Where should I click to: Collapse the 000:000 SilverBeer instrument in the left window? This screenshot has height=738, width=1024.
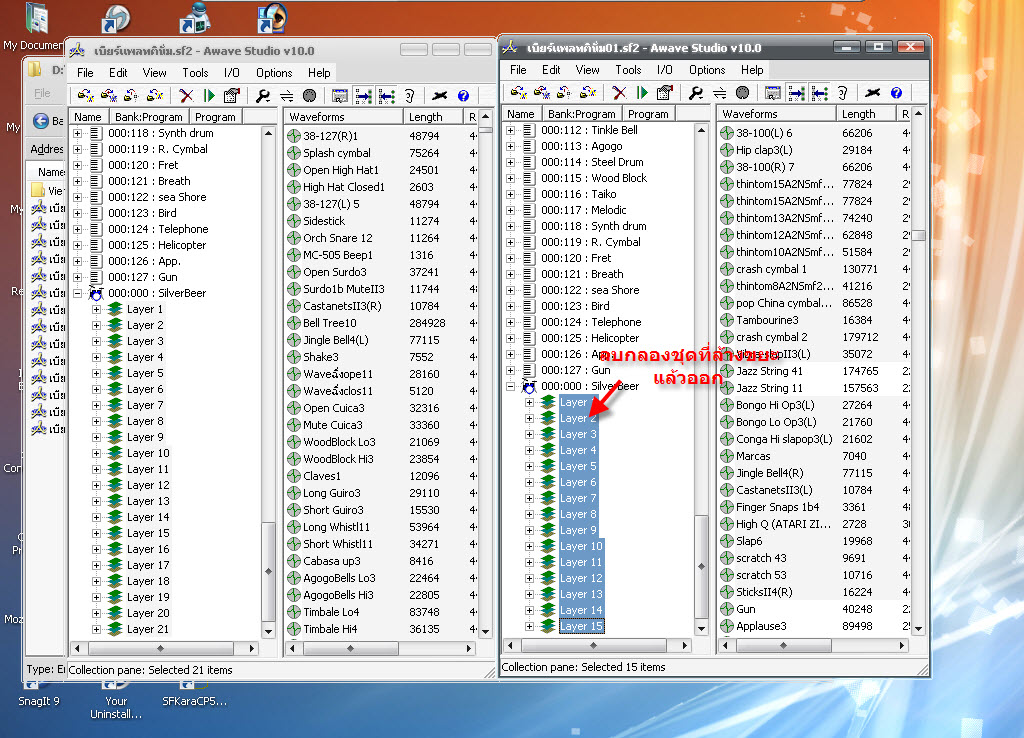[x=78, y=293]
